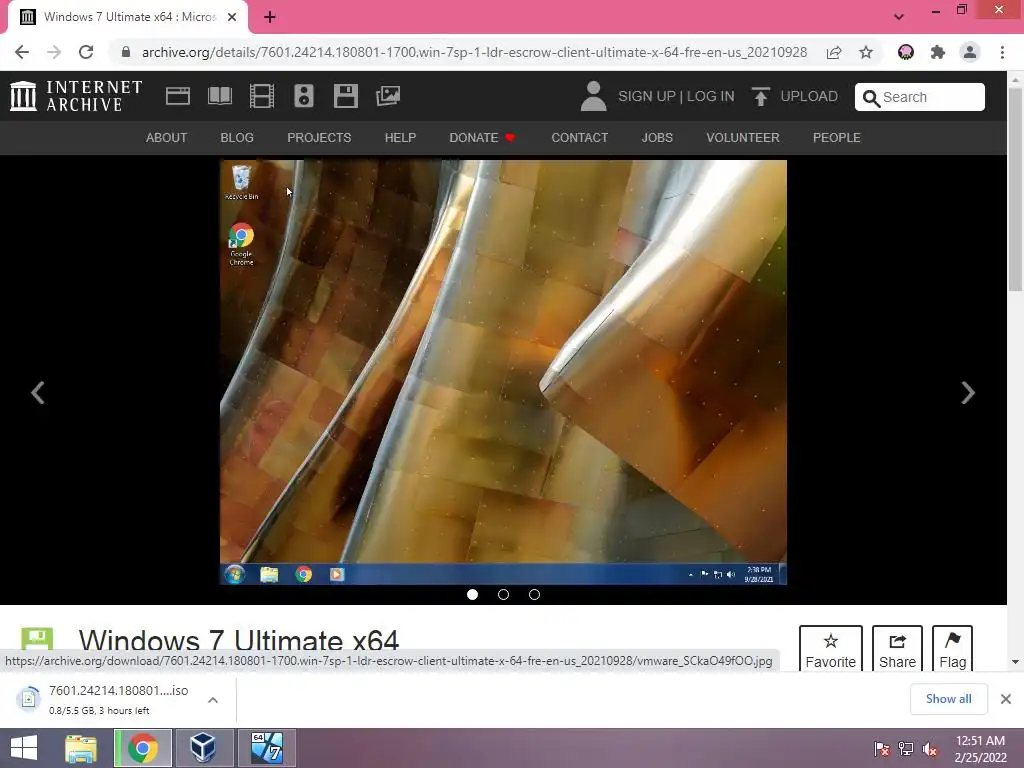Show previous carousel image with left arrow
1024x768 pixels.
(38, 392)
